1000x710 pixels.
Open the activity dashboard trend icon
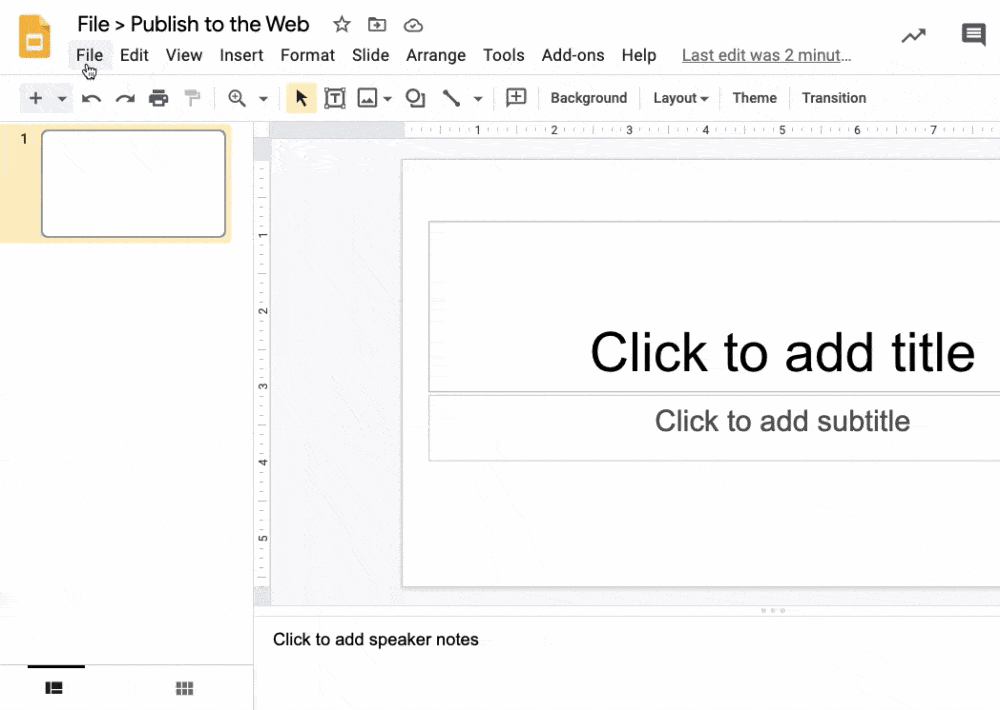(913, 36)
